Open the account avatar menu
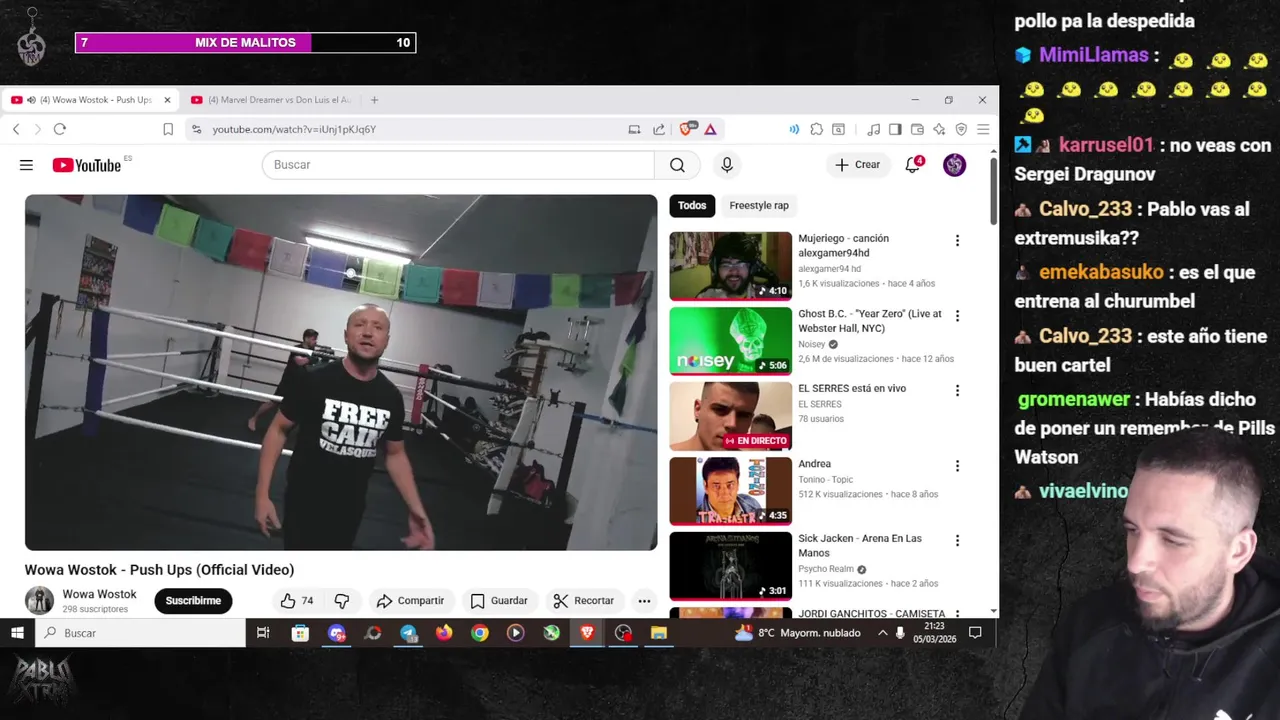1280x720 pixels. point(955,165)
